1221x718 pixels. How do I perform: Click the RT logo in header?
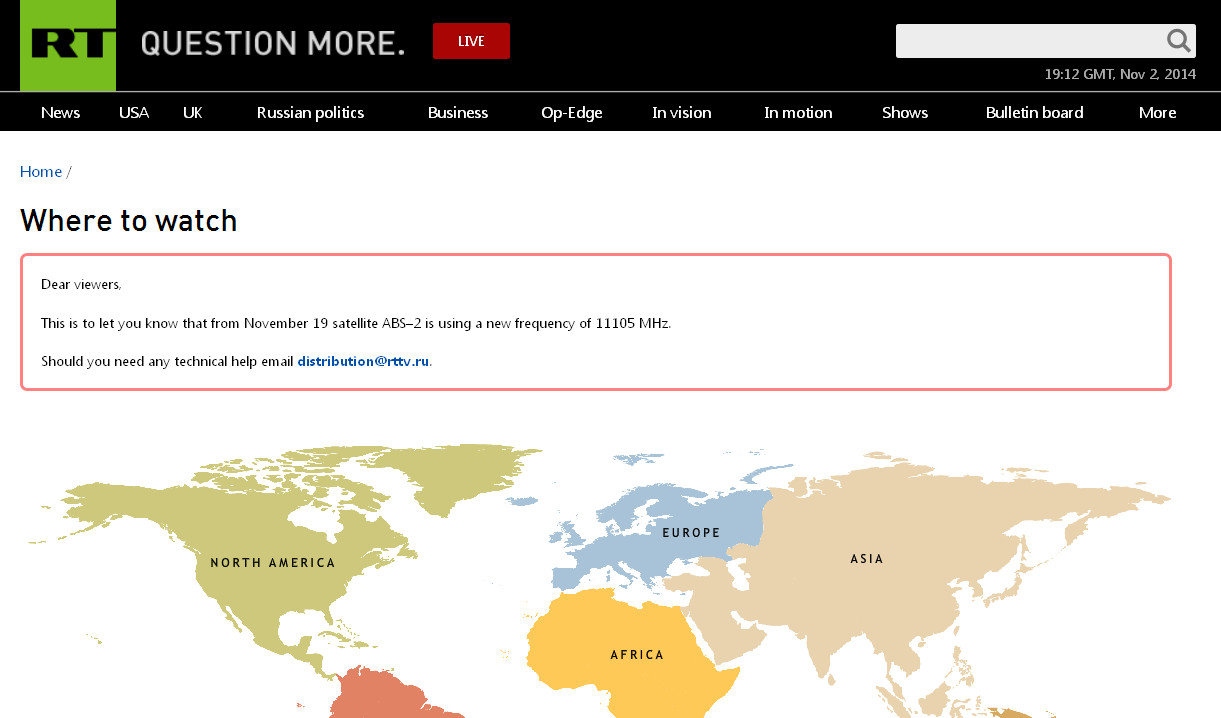(68, 45)
